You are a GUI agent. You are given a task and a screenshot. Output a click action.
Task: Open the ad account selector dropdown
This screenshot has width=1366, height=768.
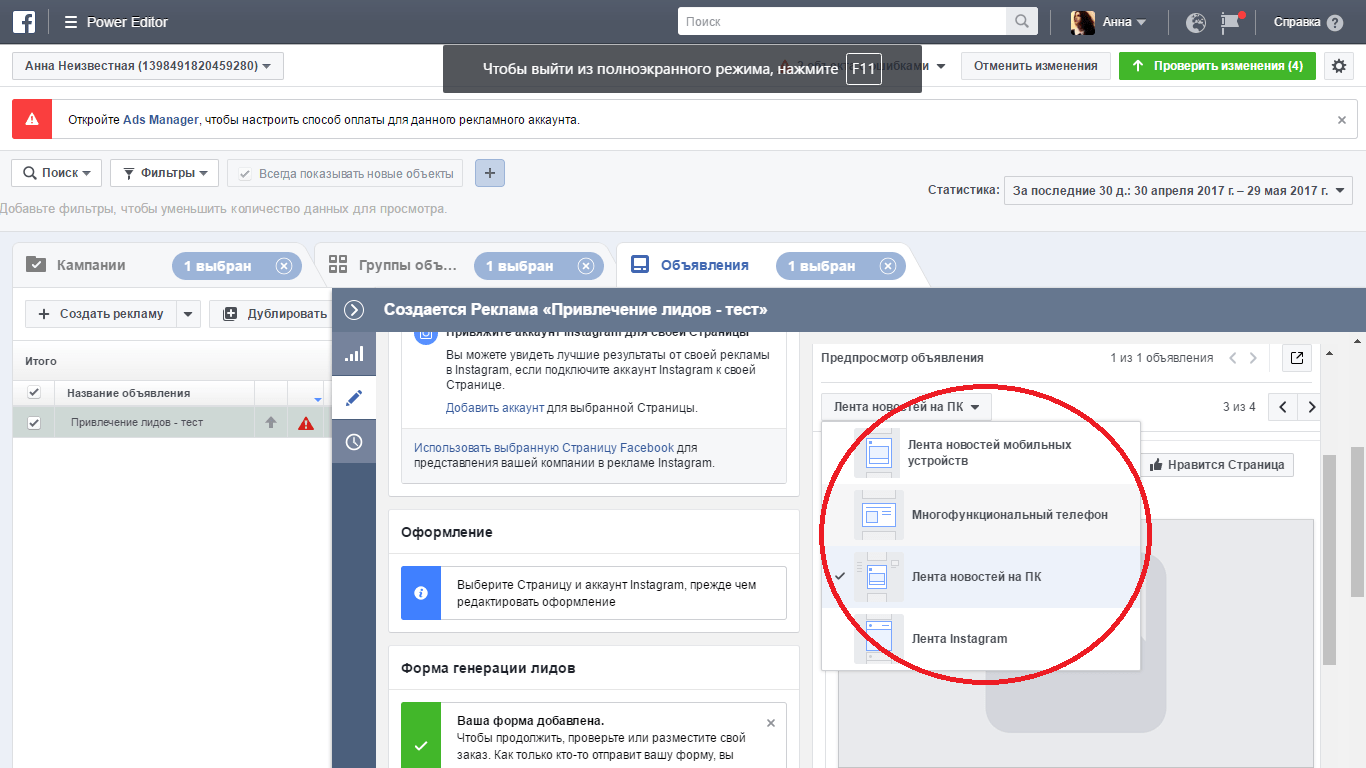(x=148, y=66)
